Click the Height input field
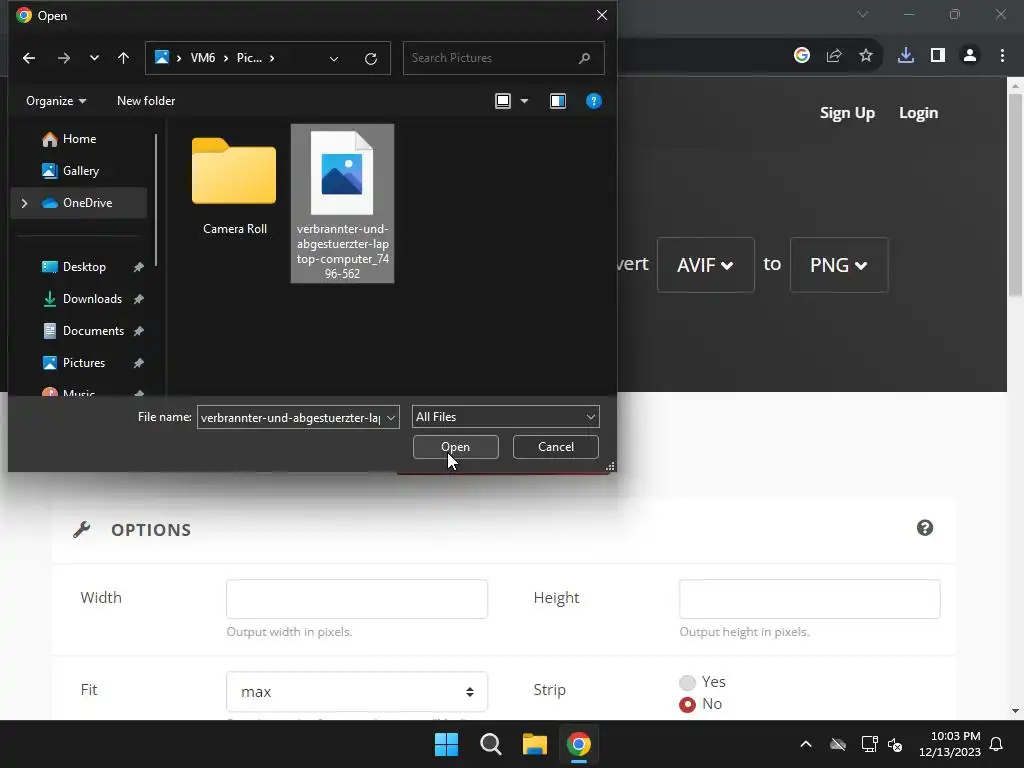The width and height of the screenshot is (1024, 768). 810,599
